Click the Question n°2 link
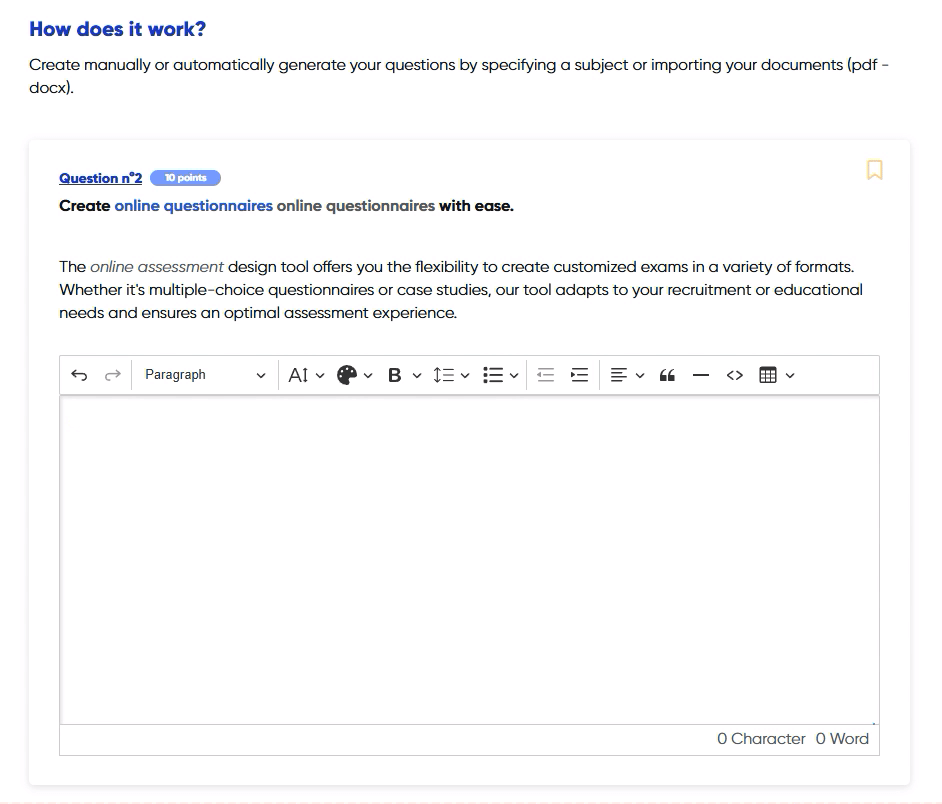 coord(100,178)
